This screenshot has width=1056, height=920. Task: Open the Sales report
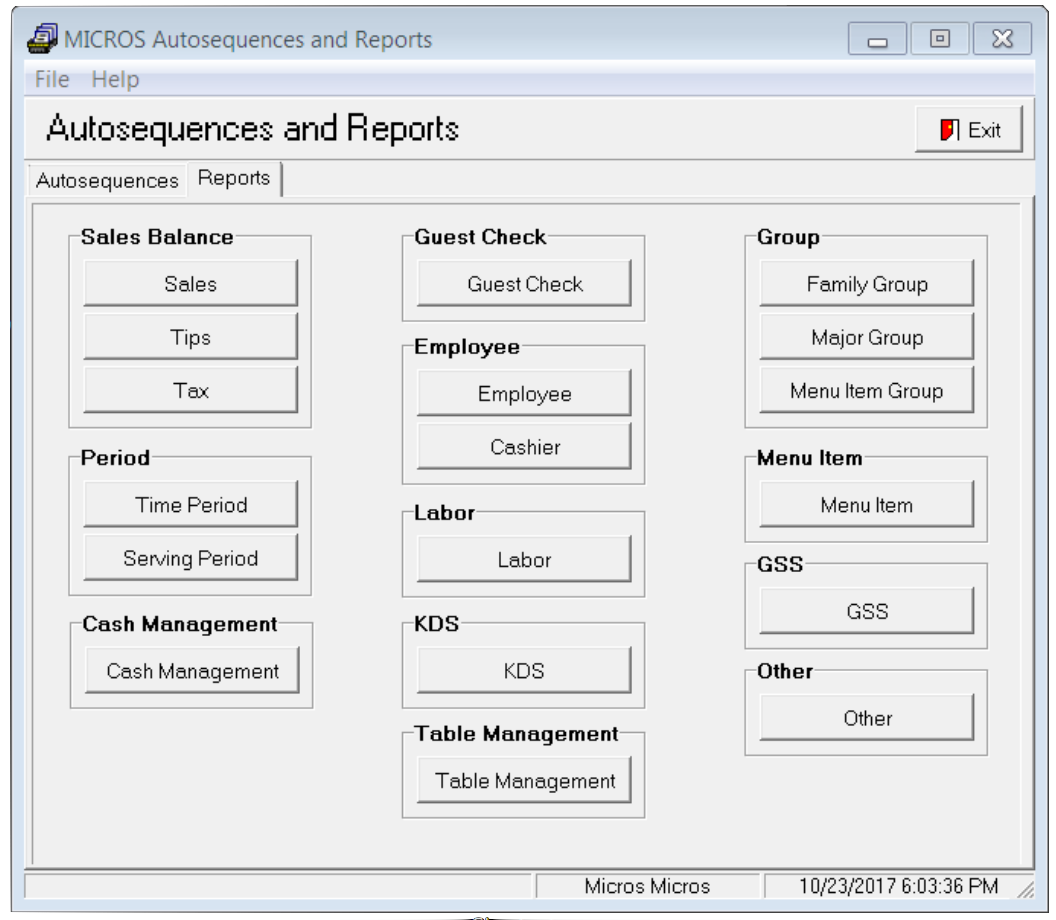click(191, 284)
